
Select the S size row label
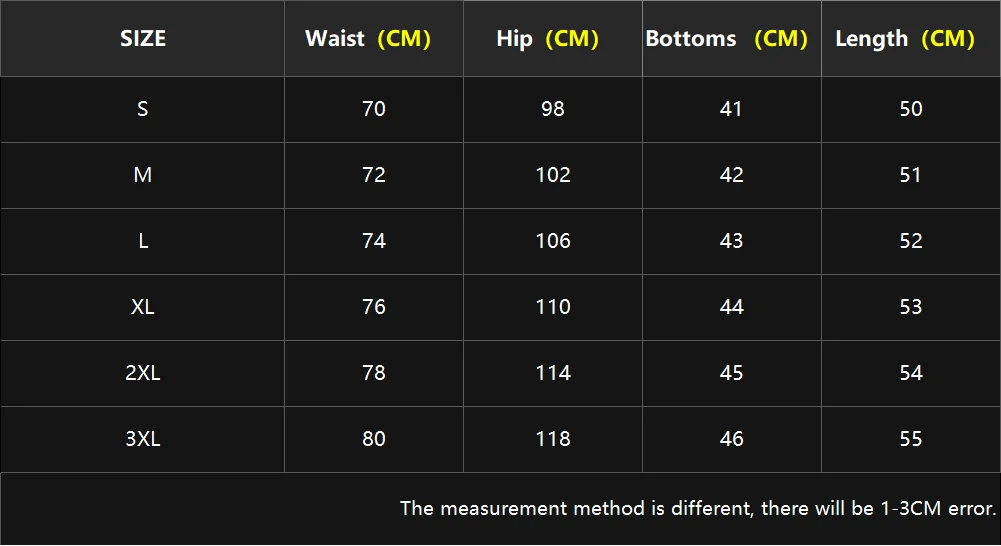(x=143, y=109)
